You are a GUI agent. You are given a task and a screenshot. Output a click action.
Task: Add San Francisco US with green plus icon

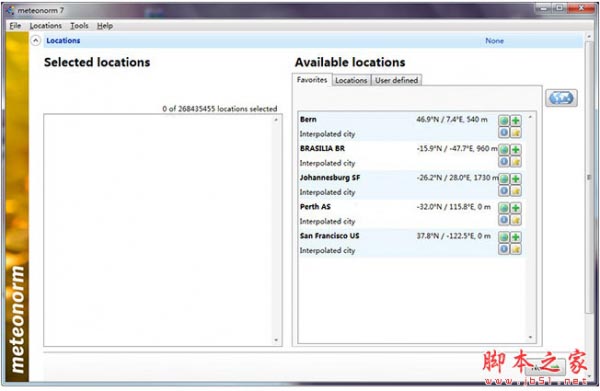pos(516,237)
